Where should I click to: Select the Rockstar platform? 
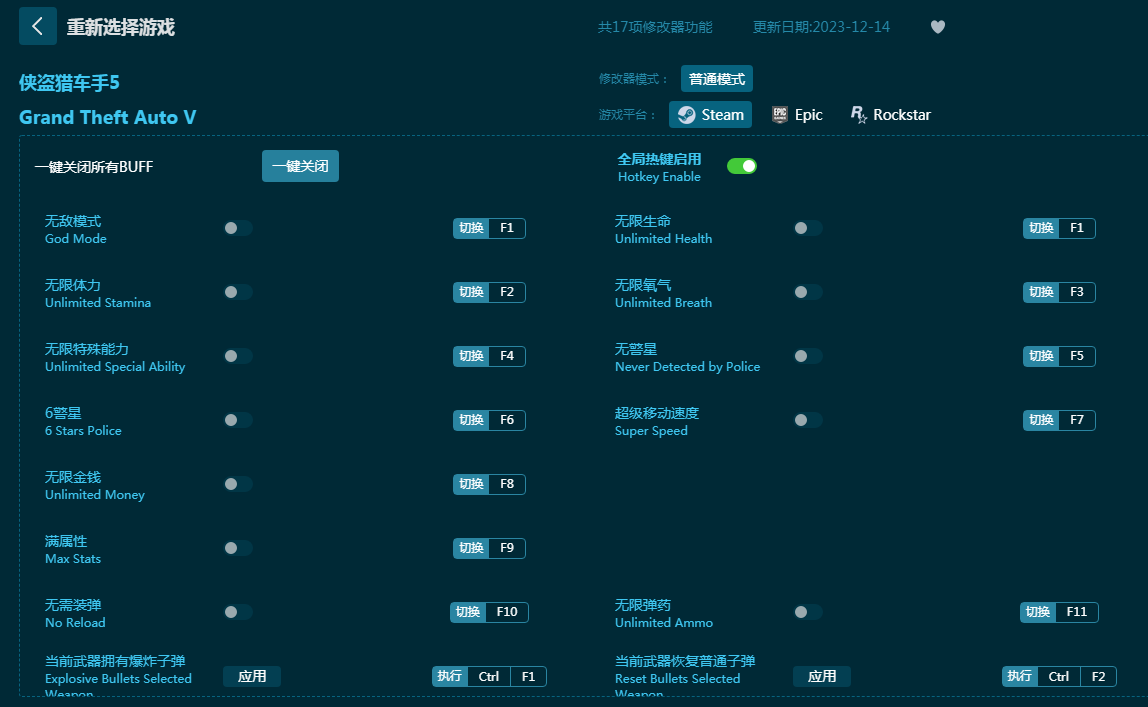click(x=890, y=115)
